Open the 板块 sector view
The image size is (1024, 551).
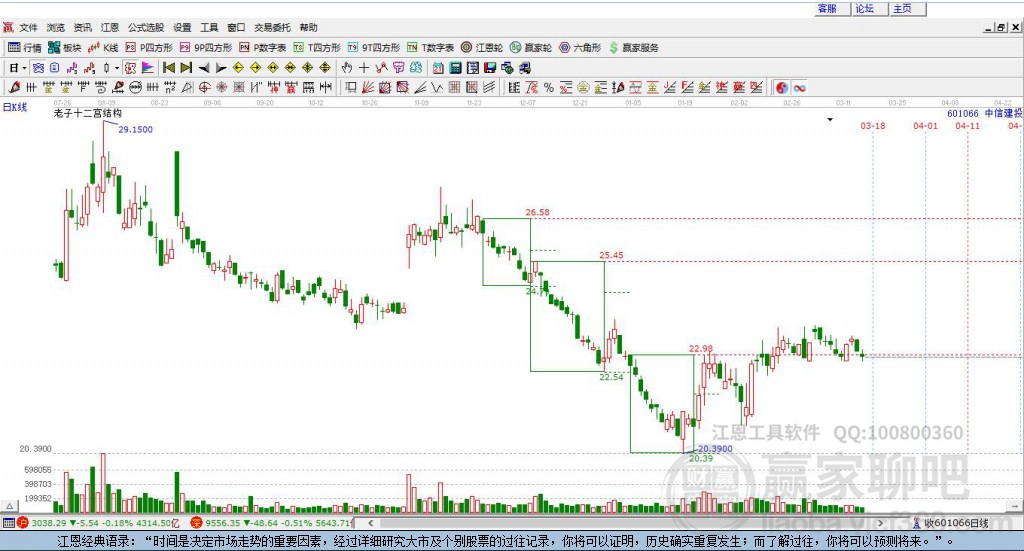[x=65, y=48]
